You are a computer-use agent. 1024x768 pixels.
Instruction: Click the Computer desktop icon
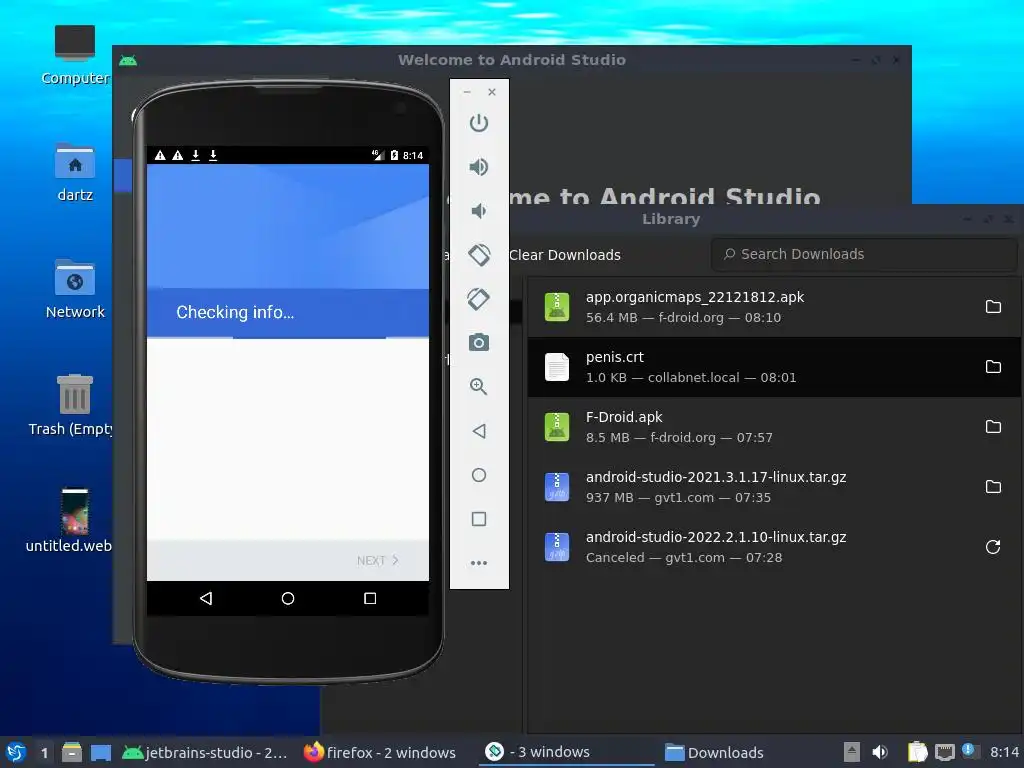click(x=74, y=43)
